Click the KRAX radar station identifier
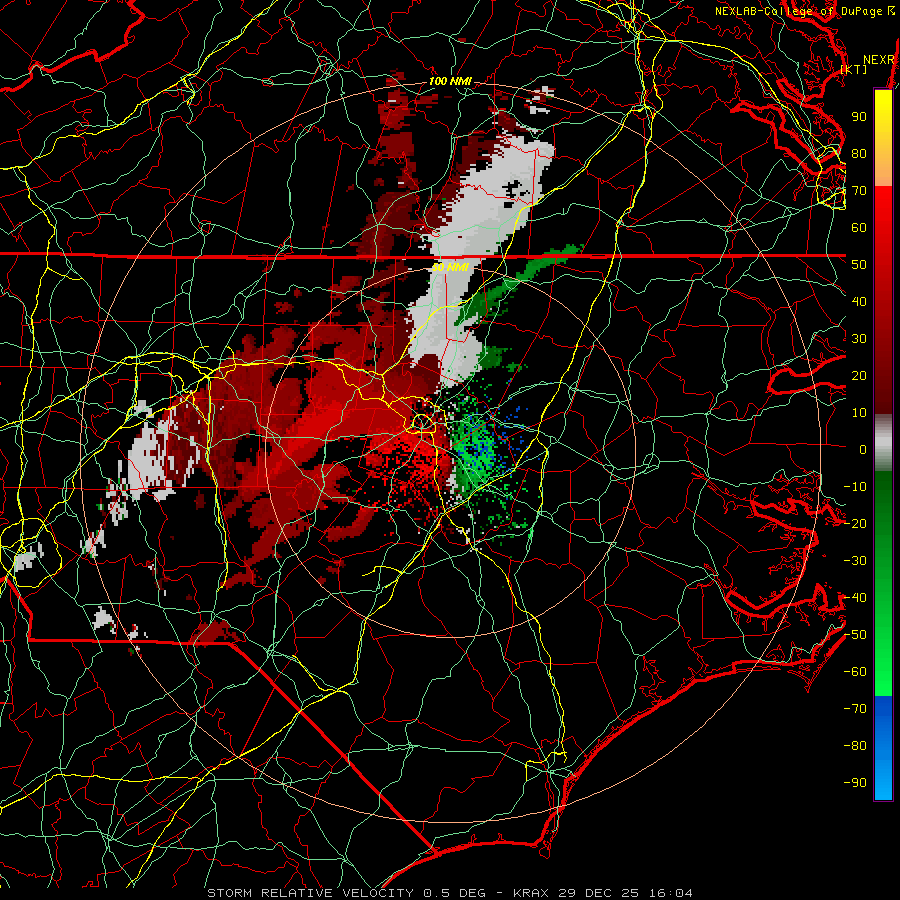The height and width of the screenshot is (900, 900). [530, 893]
